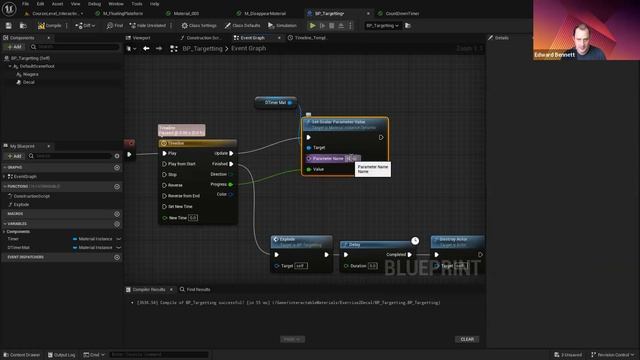Start Simulation mode

click(282, 26)
